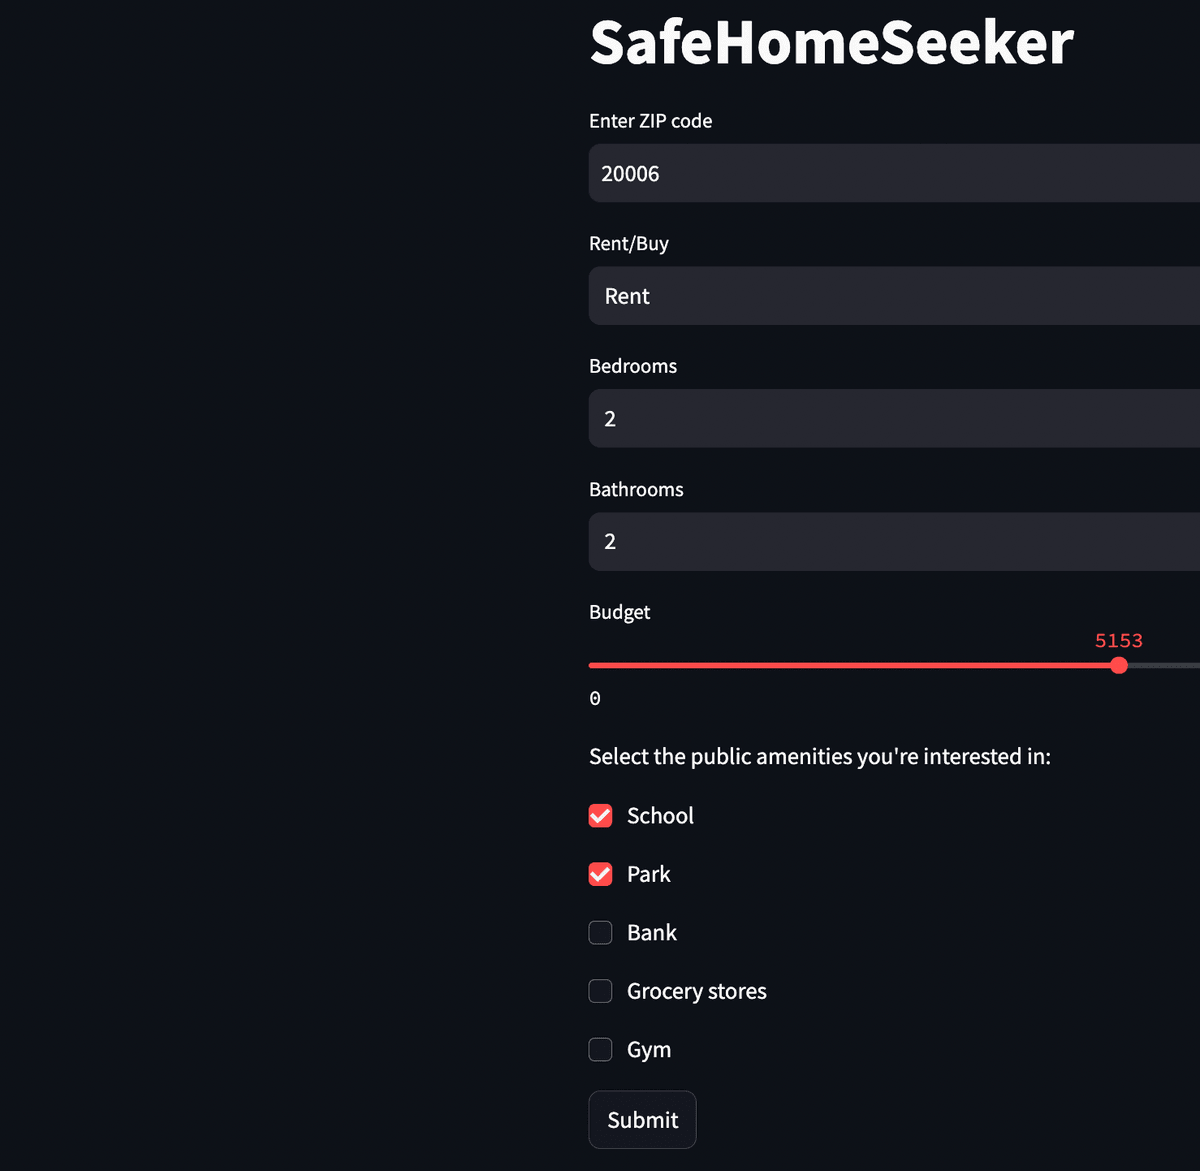Uncheck the School amenity

600,815
